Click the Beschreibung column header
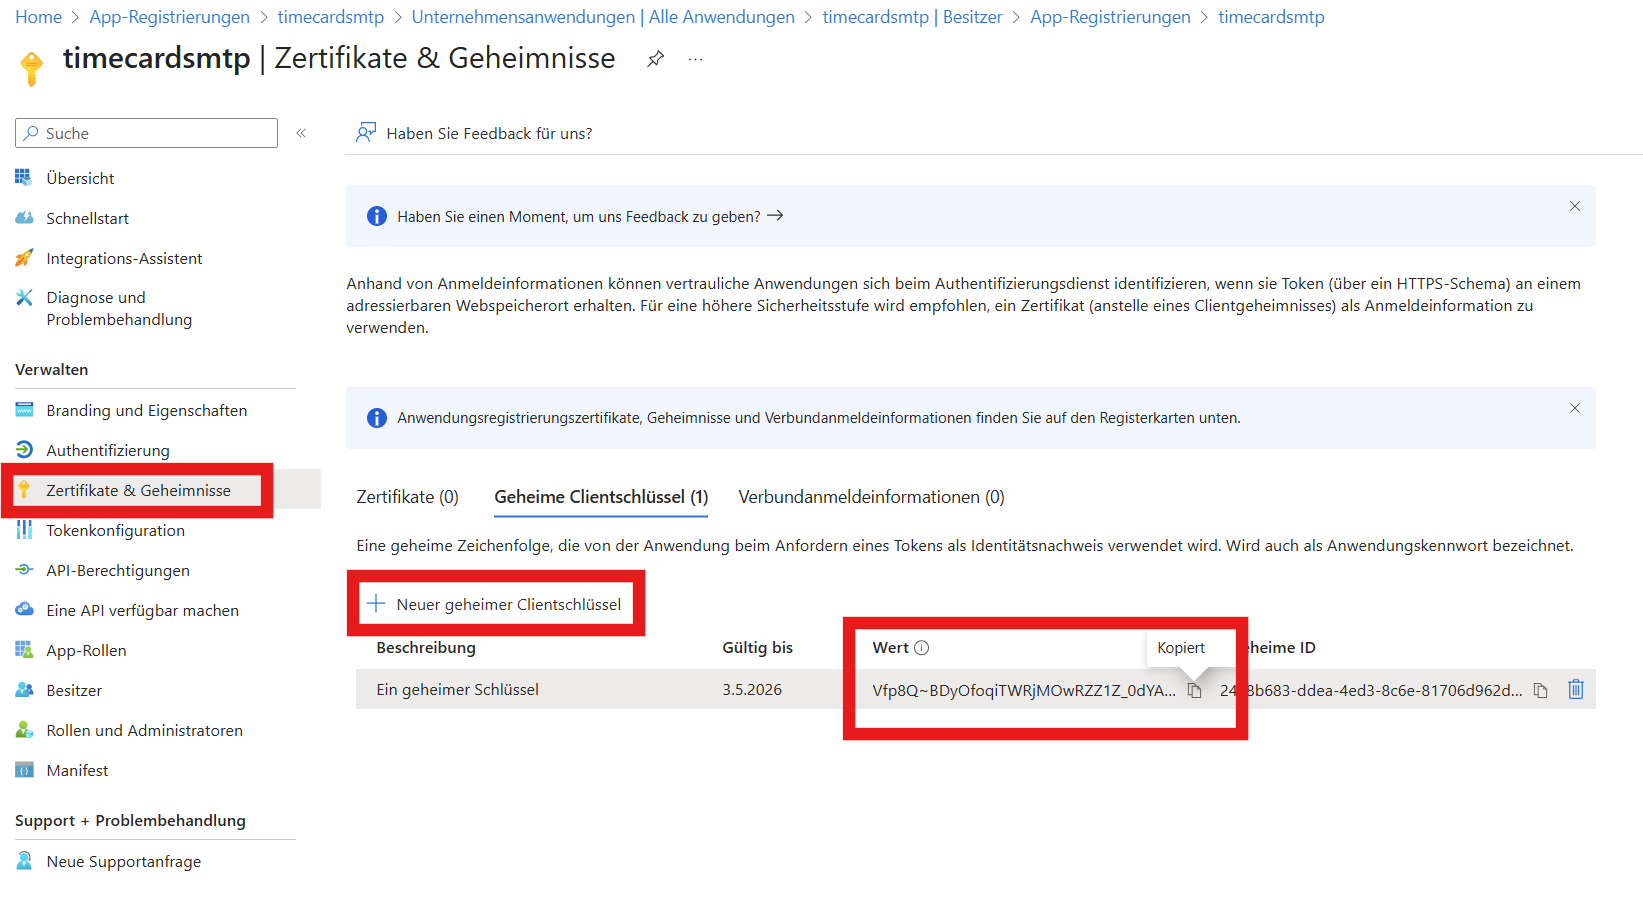The image size is (1643, 902). pyautogui.click(x=426, y=648)
